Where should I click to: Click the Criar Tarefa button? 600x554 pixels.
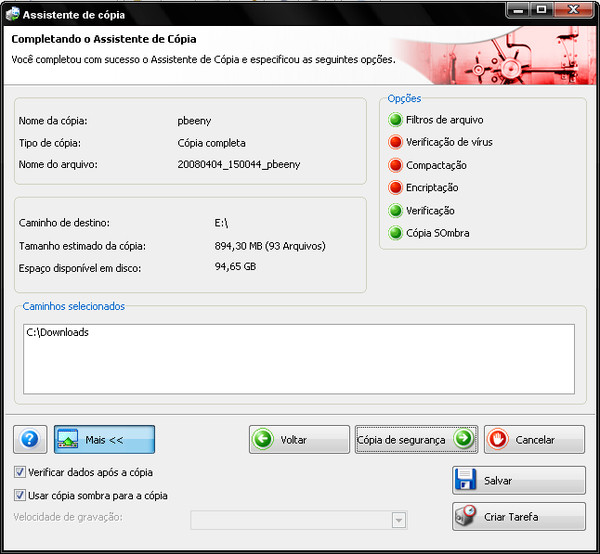tap(519, 517)
